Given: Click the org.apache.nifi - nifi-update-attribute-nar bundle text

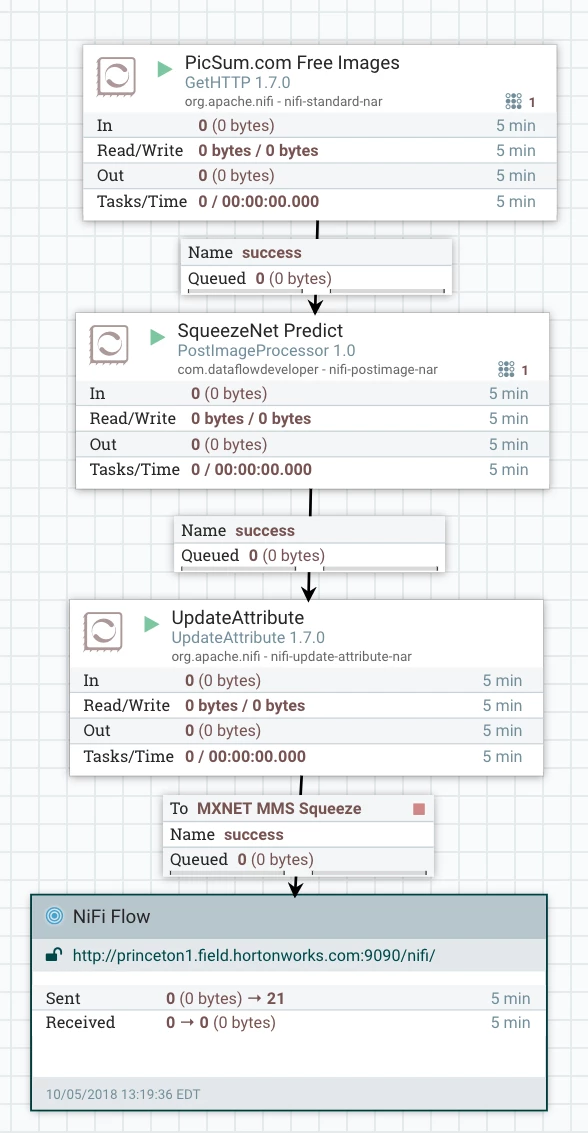Looking at the screenshot, I should [291, 657].
